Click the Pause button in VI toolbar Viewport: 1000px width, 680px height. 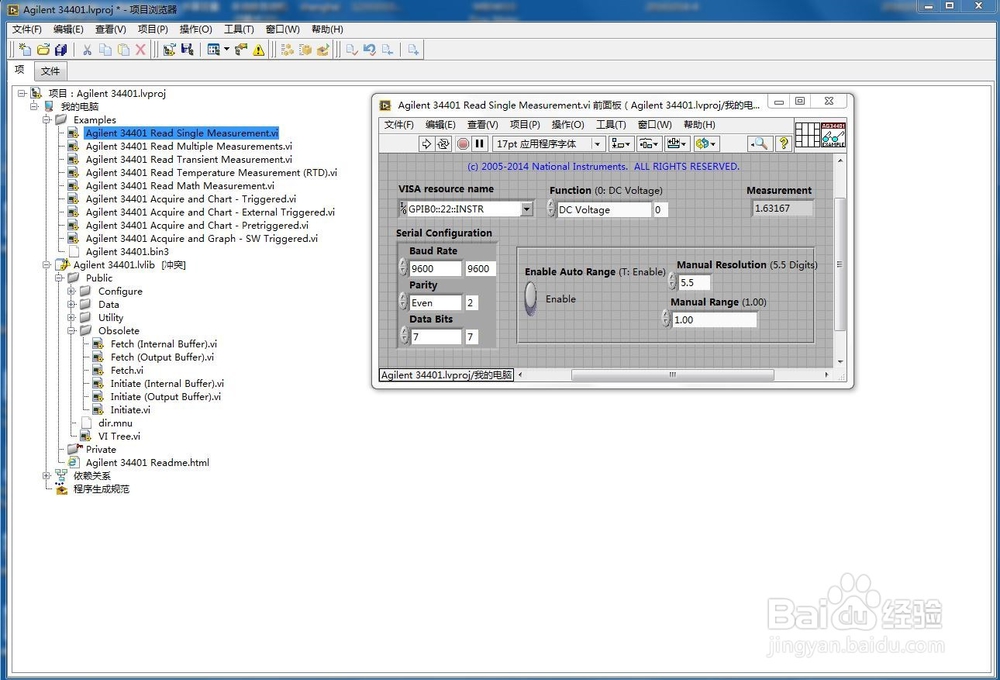(480, 144)
